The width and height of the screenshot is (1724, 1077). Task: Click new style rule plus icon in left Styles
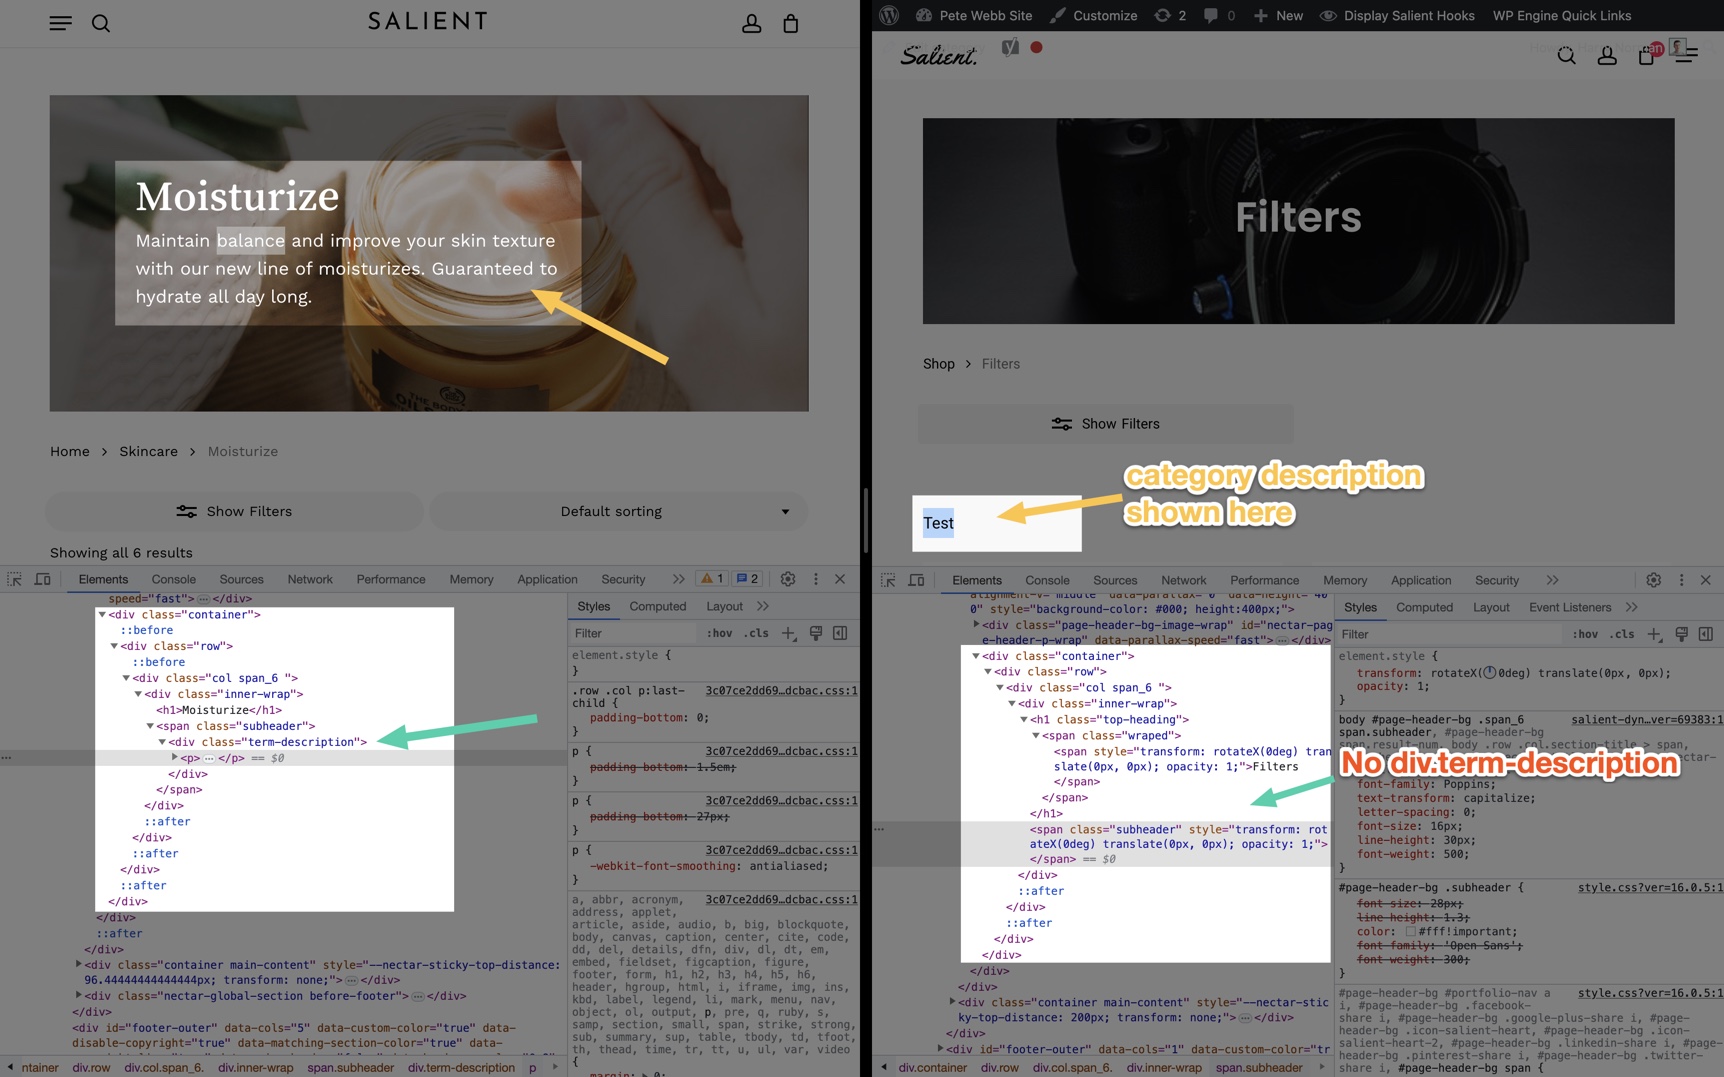click(x=789, y=633)
